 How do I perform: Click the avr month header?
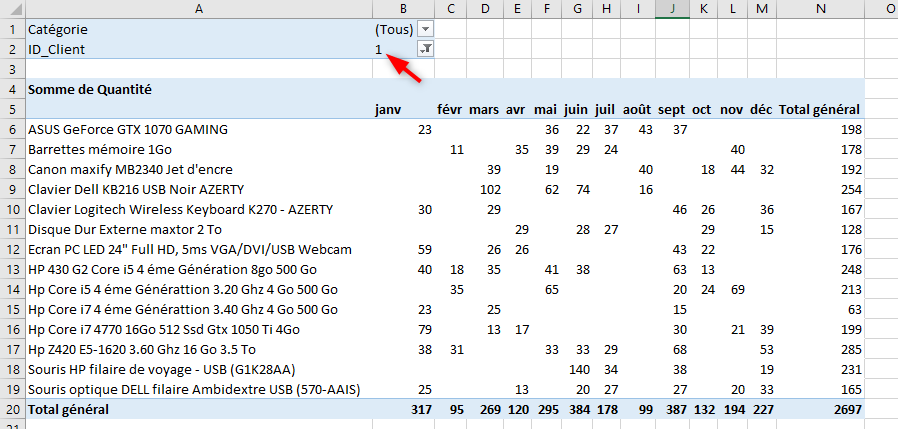point(515,109)
